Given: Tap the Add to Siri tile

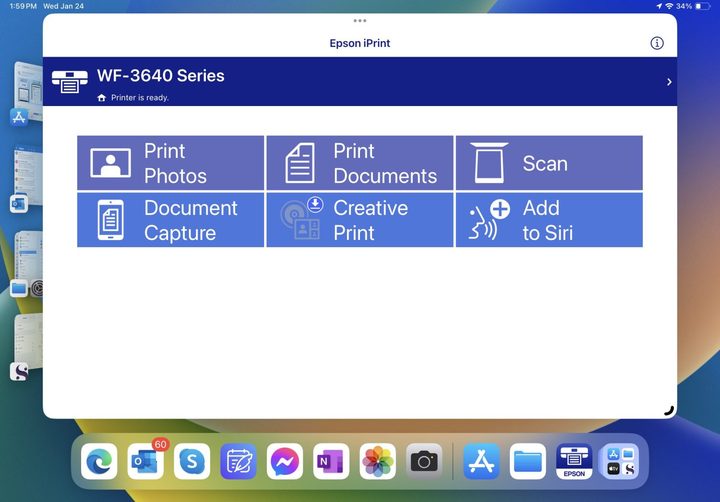Looking at the screenshot, I should point(549,220).
